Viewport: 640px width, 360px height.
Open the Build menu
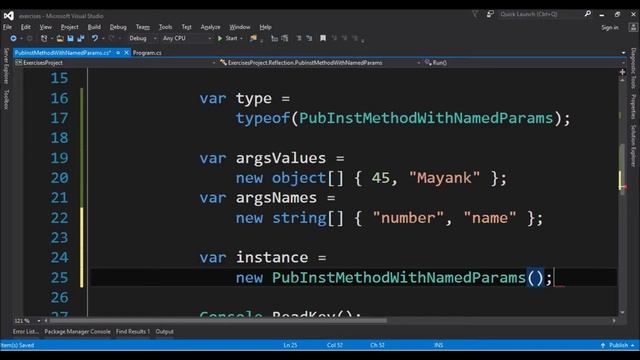94,27
